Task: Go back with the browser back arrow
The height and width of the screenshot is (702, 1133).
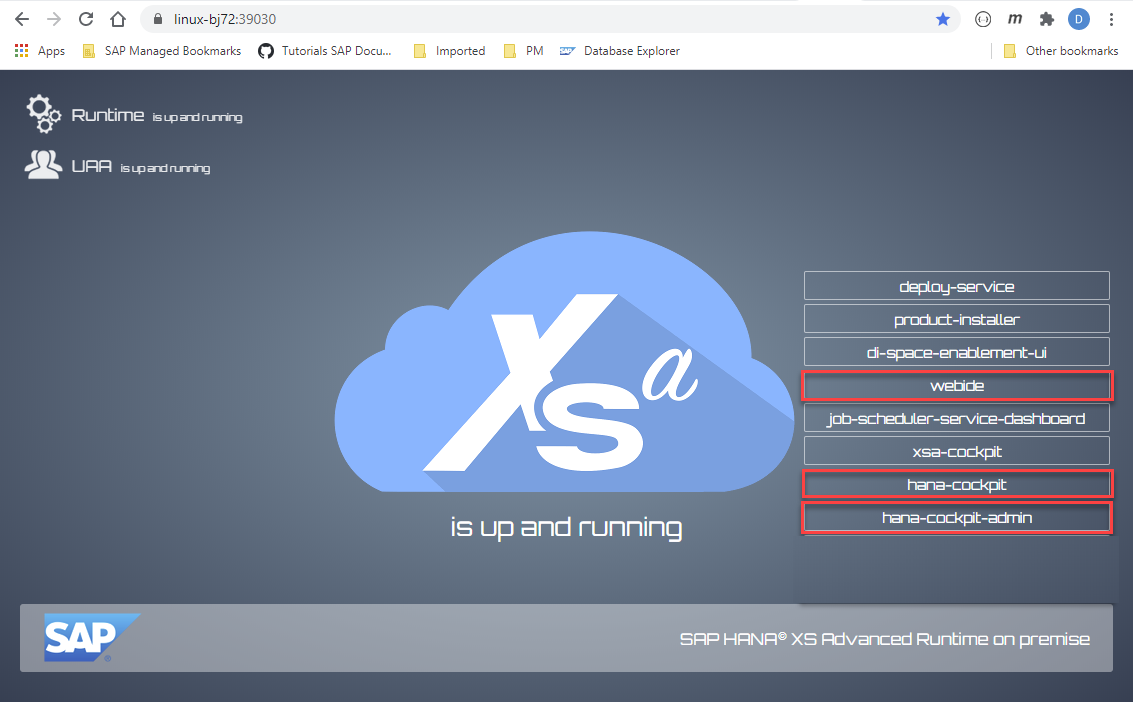Action: 22,20
